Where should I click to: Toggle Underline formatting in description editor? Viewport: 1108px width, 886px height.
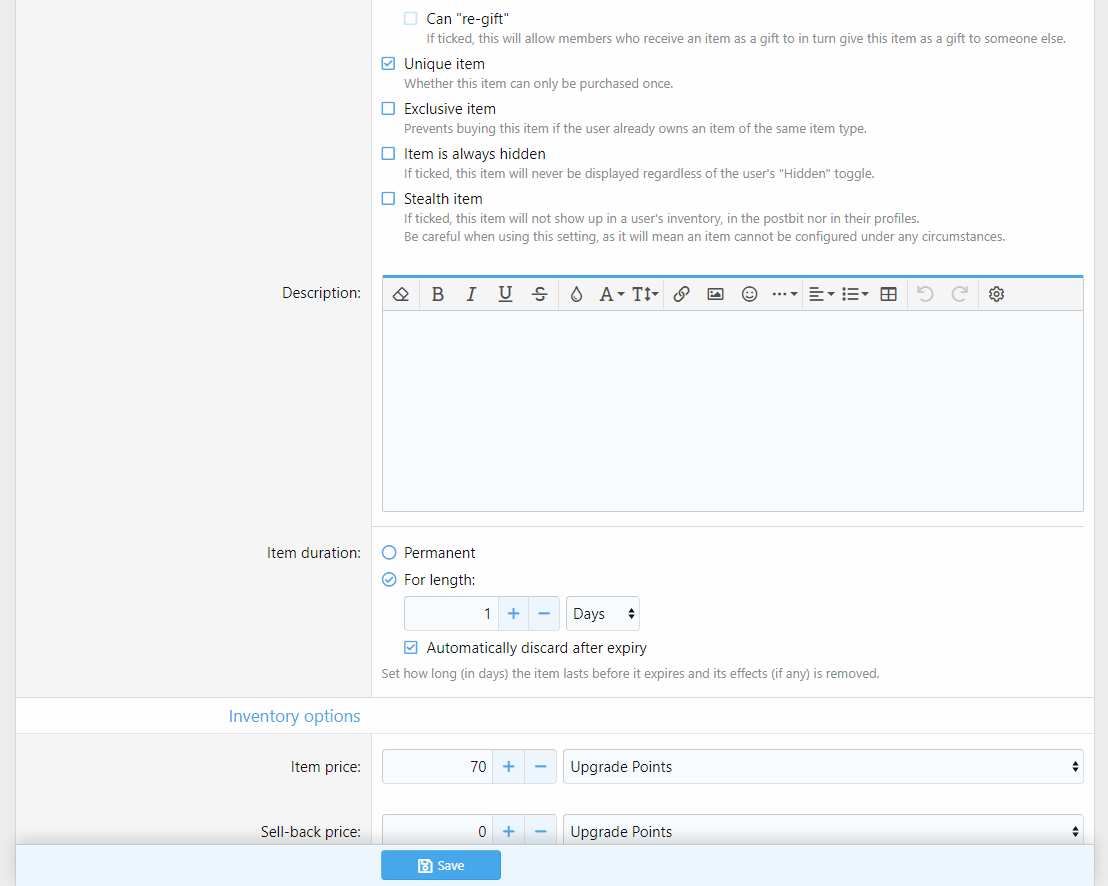point(505,294)
